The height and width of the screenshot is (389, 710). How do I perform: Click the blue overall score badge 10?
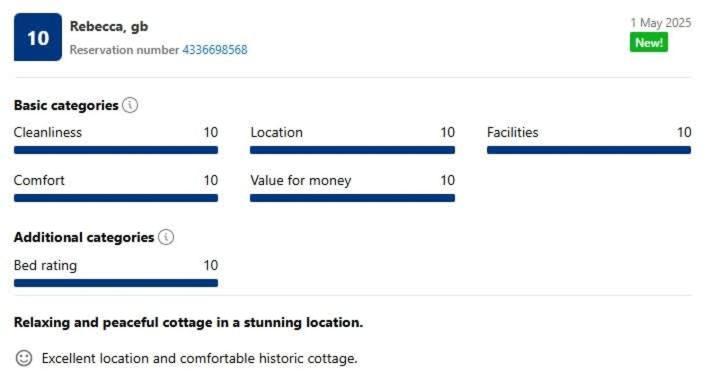click(38, 37)
